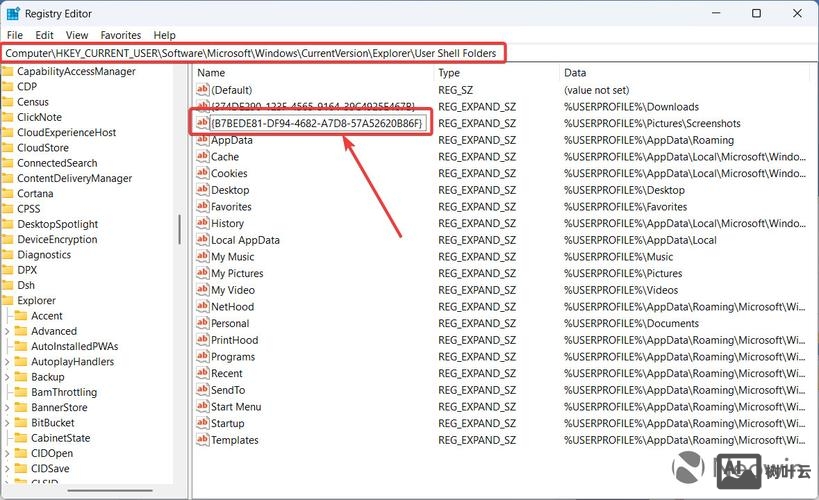Select the Personal registry value
Viewport: 819px width, 500px height.
point(230,324)
